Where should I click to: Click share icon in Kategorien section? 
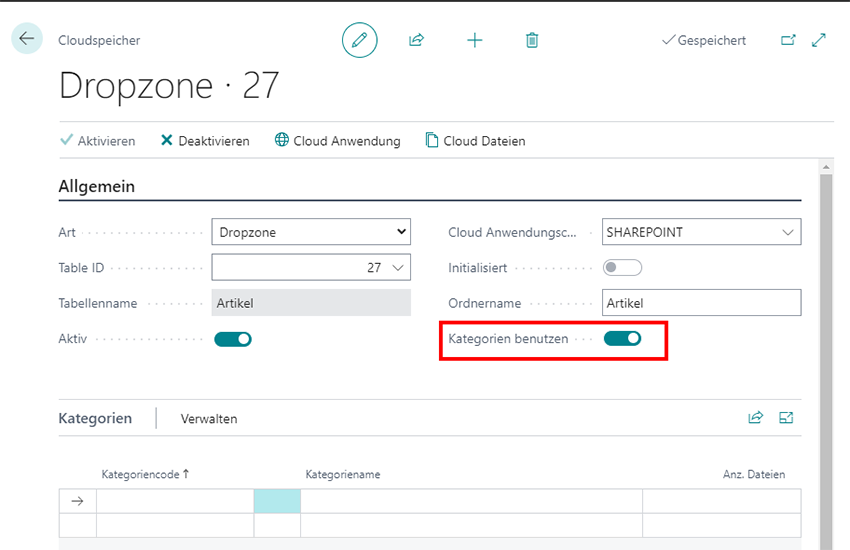(755, 418)
